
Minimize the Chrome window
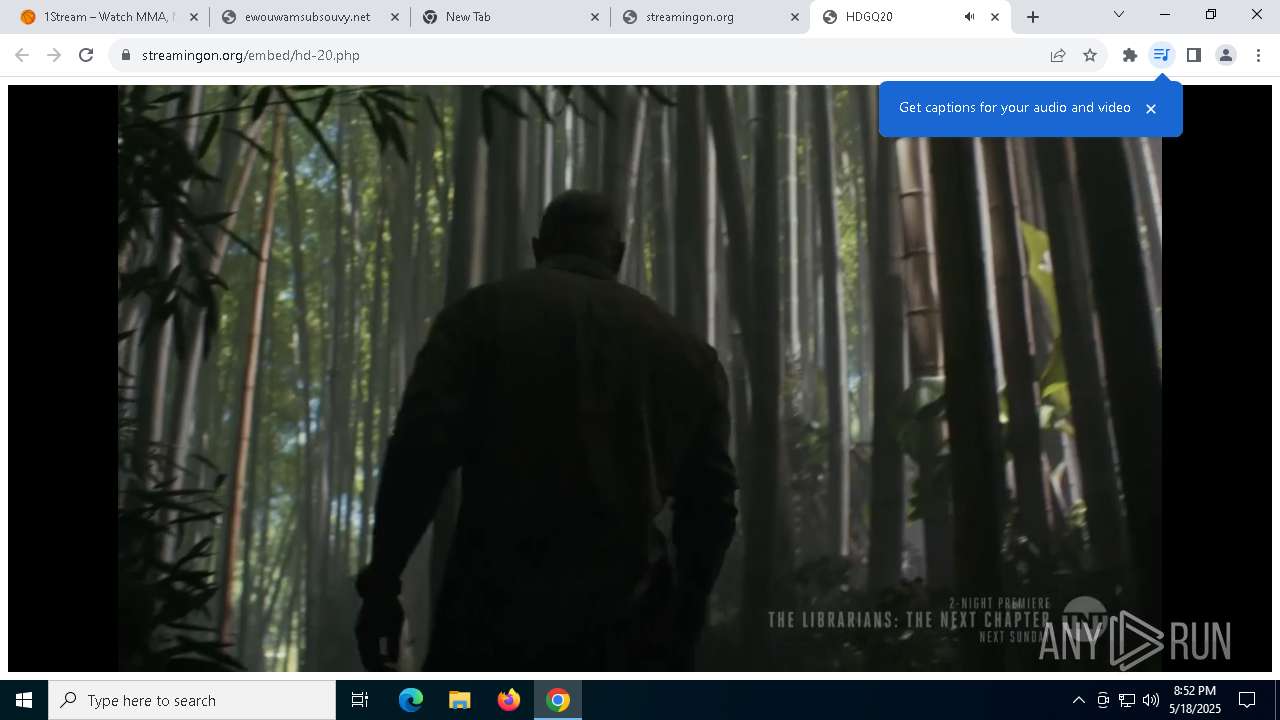(x=1165, y=15)
